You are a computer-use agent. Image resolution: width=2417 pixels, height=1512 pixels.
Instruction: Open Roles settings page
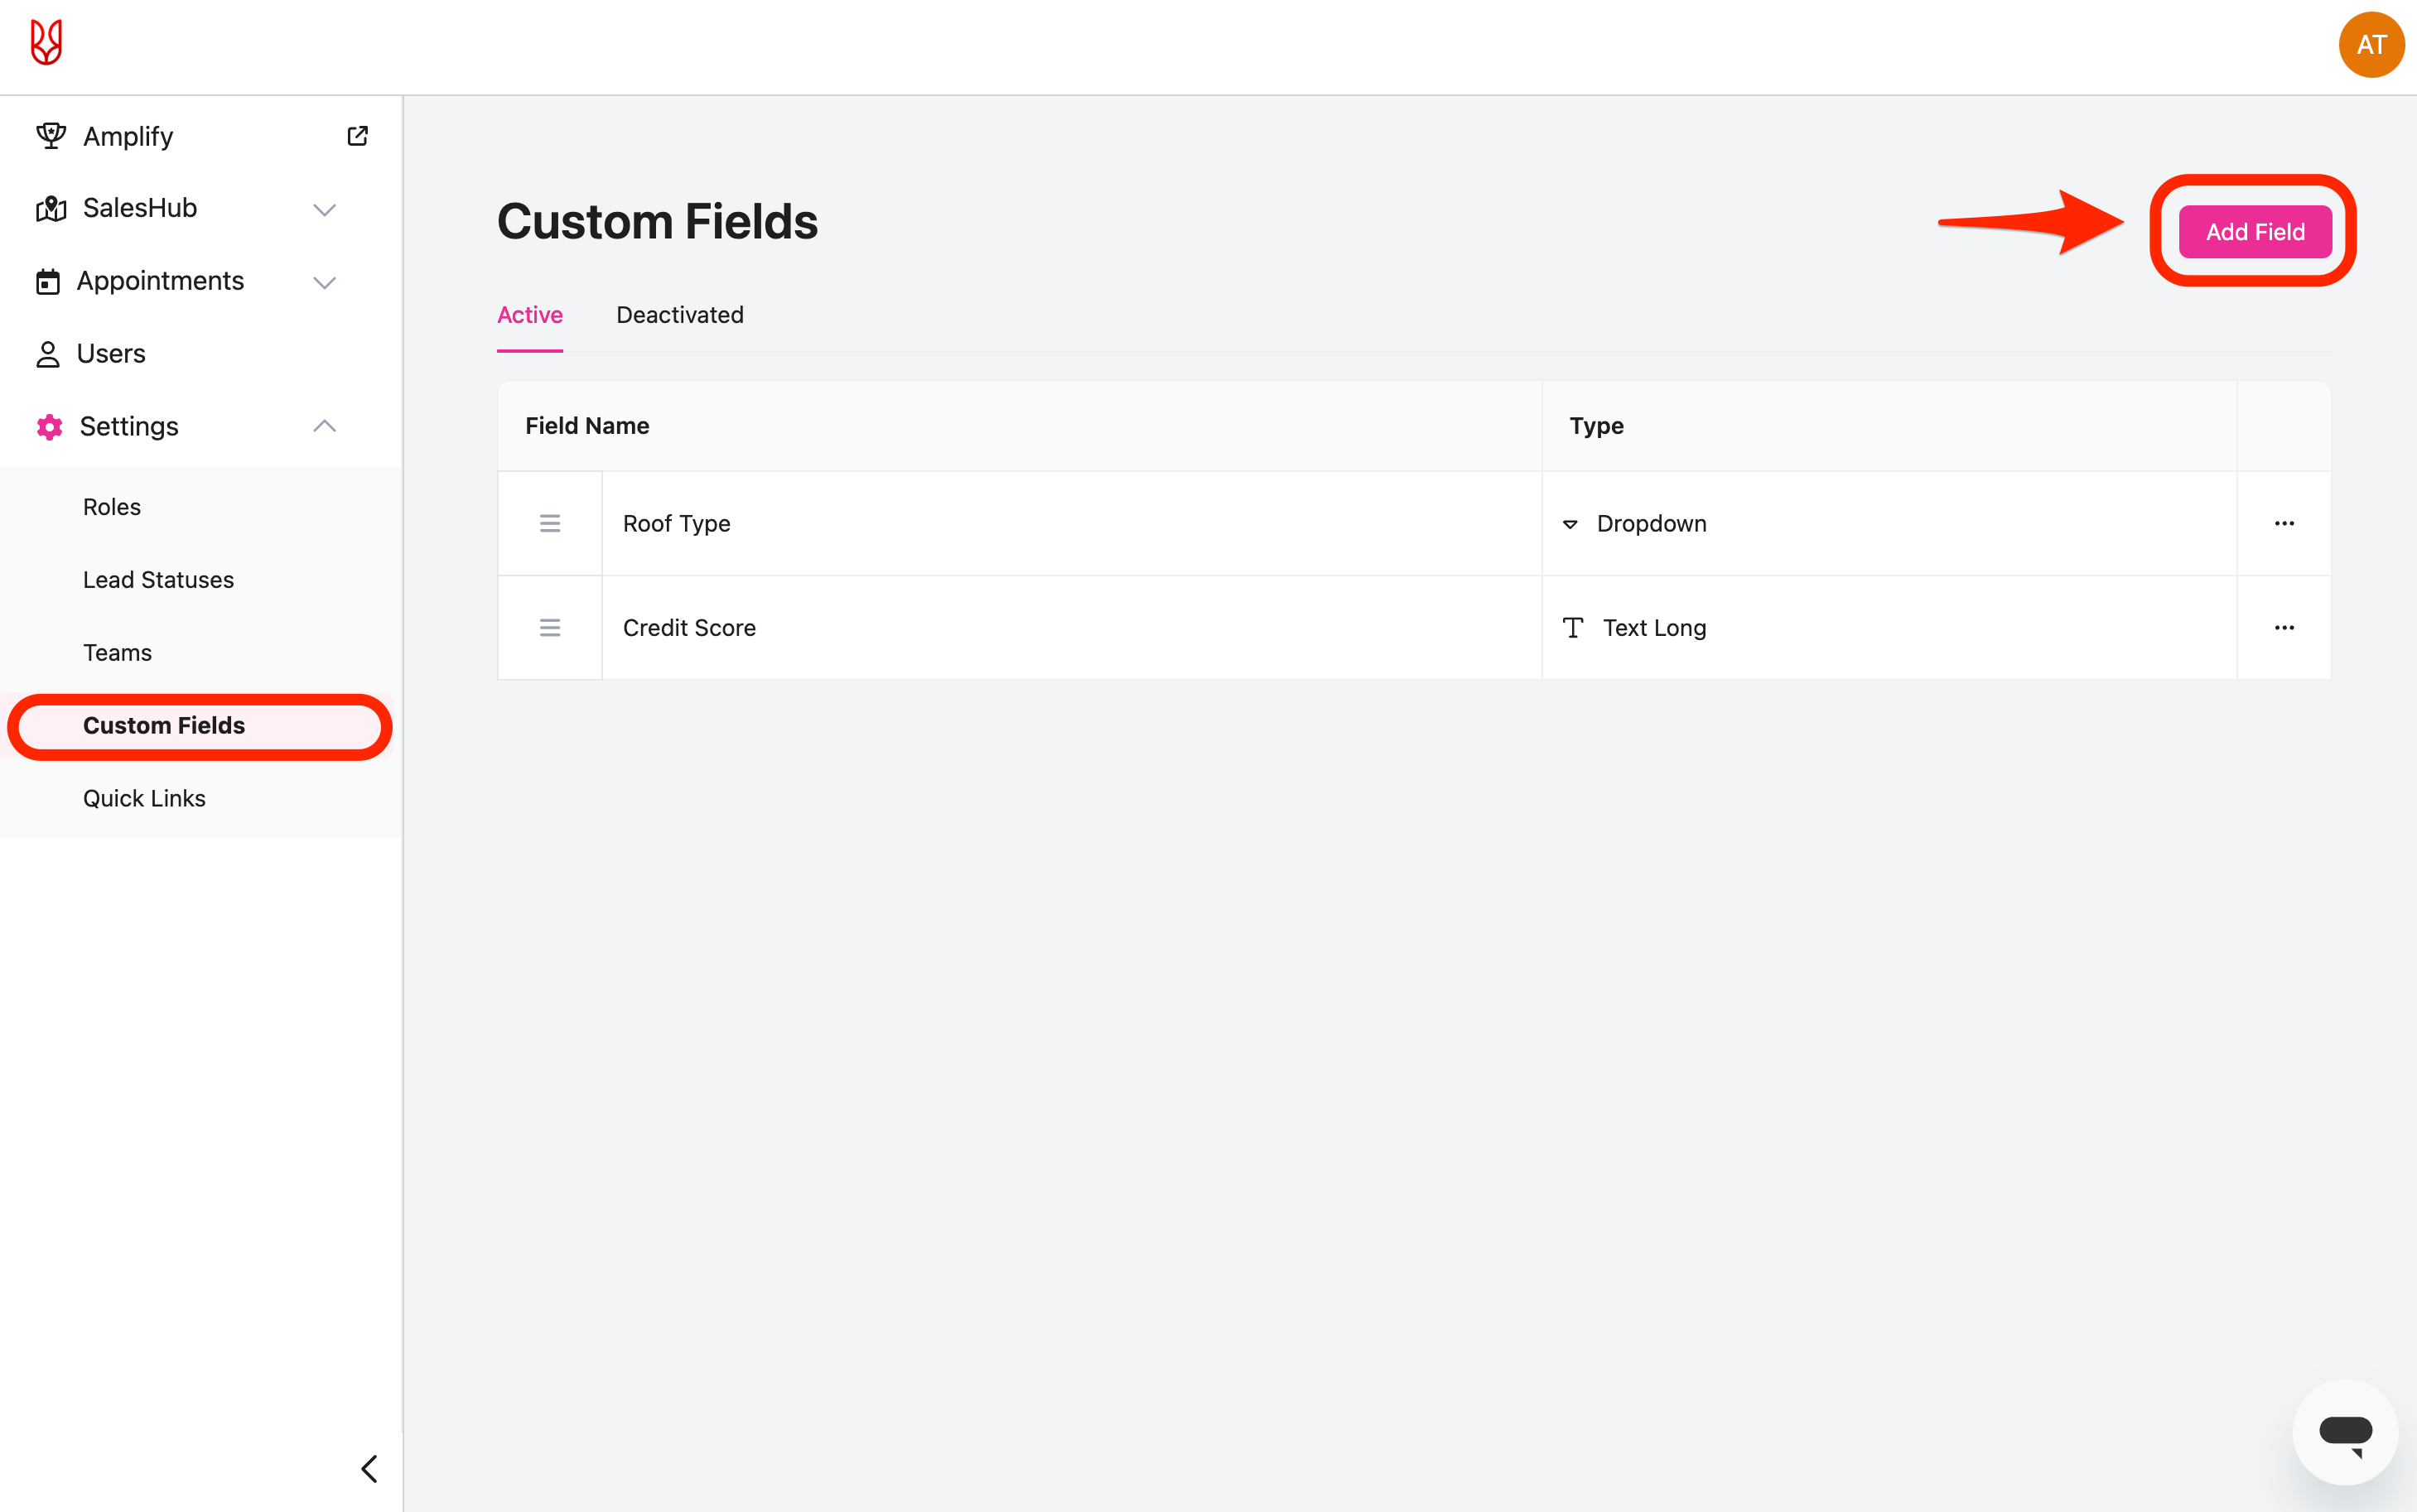pyautogui.click(x=112, y=507)
